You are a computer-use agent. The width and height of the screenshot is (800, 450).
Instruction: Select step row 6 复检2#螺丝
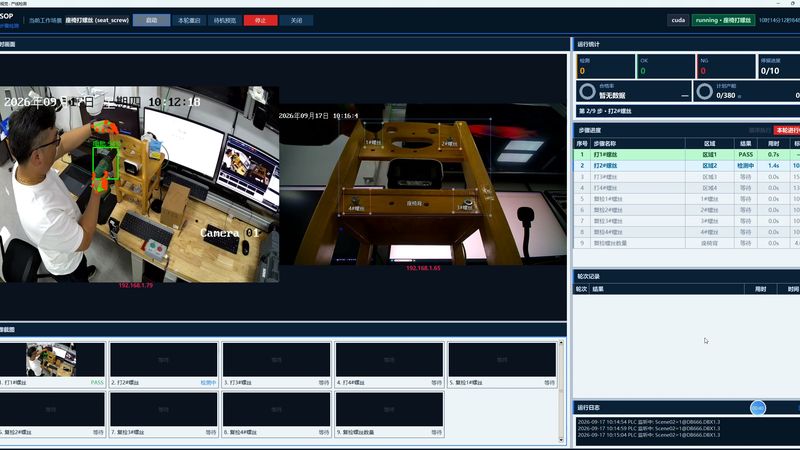[x=687, y=210]
